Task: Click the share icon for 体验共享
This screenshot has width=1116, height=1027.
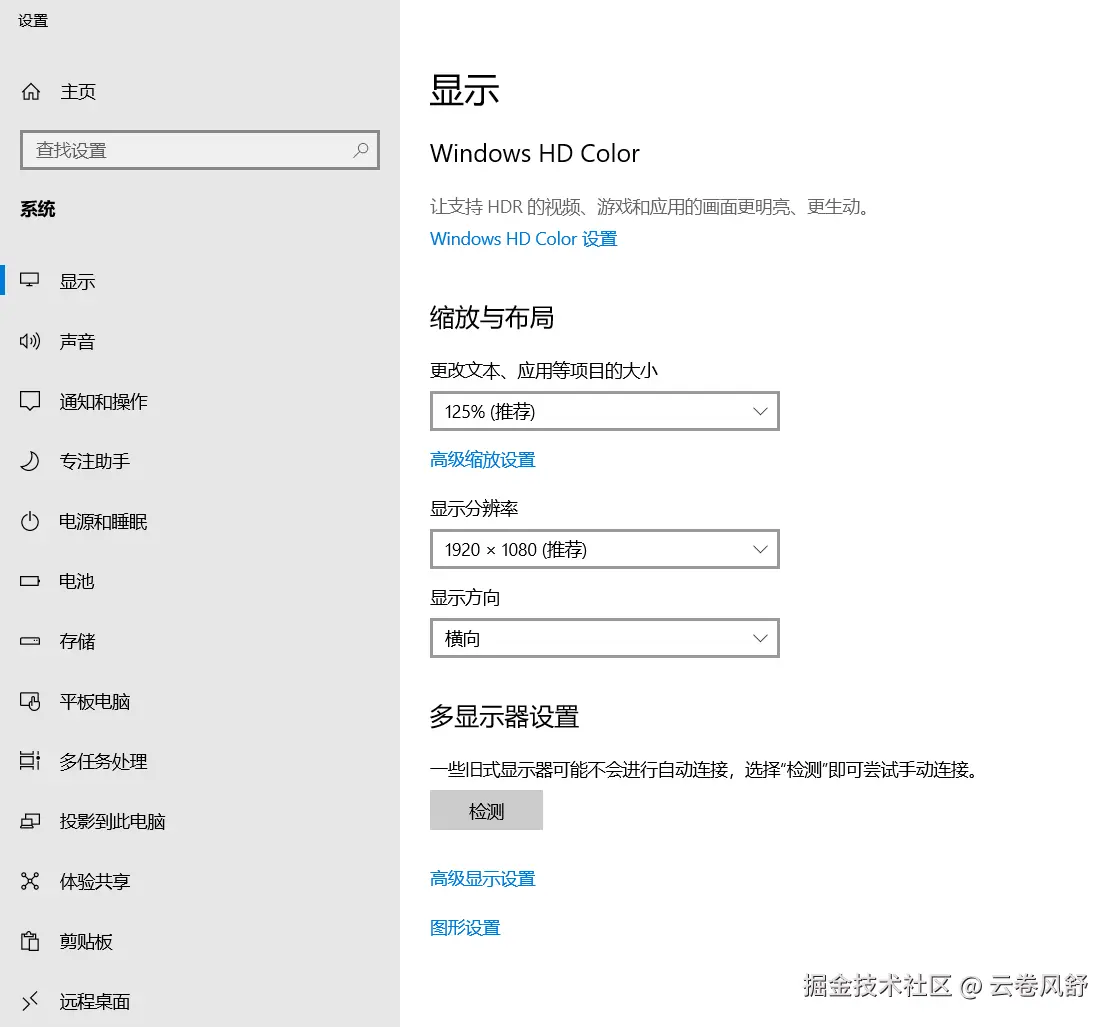Action: click(x=30, y=881)
